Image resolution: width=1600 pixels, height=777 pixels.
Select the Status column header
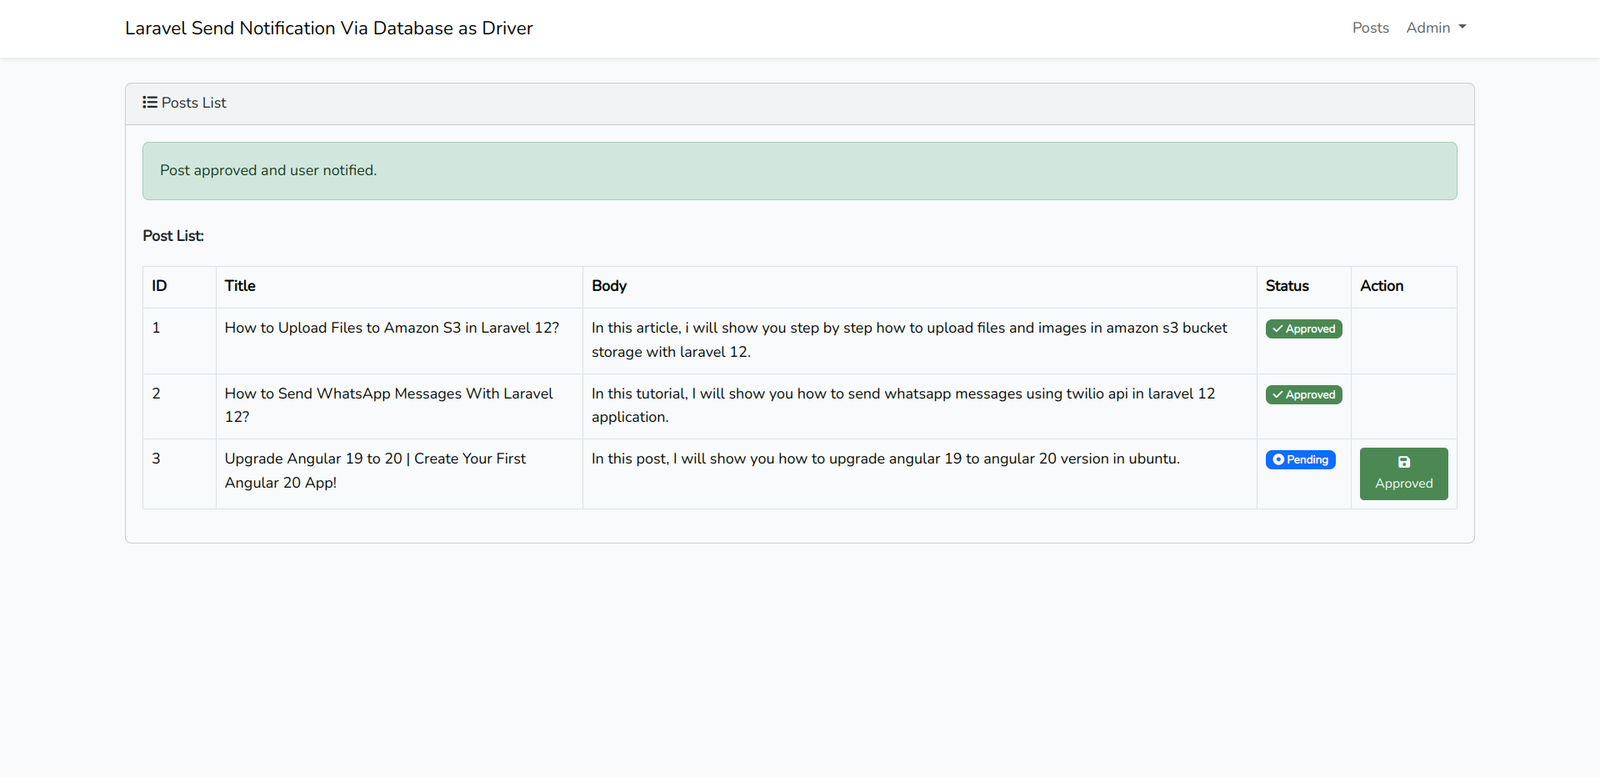1287,286
